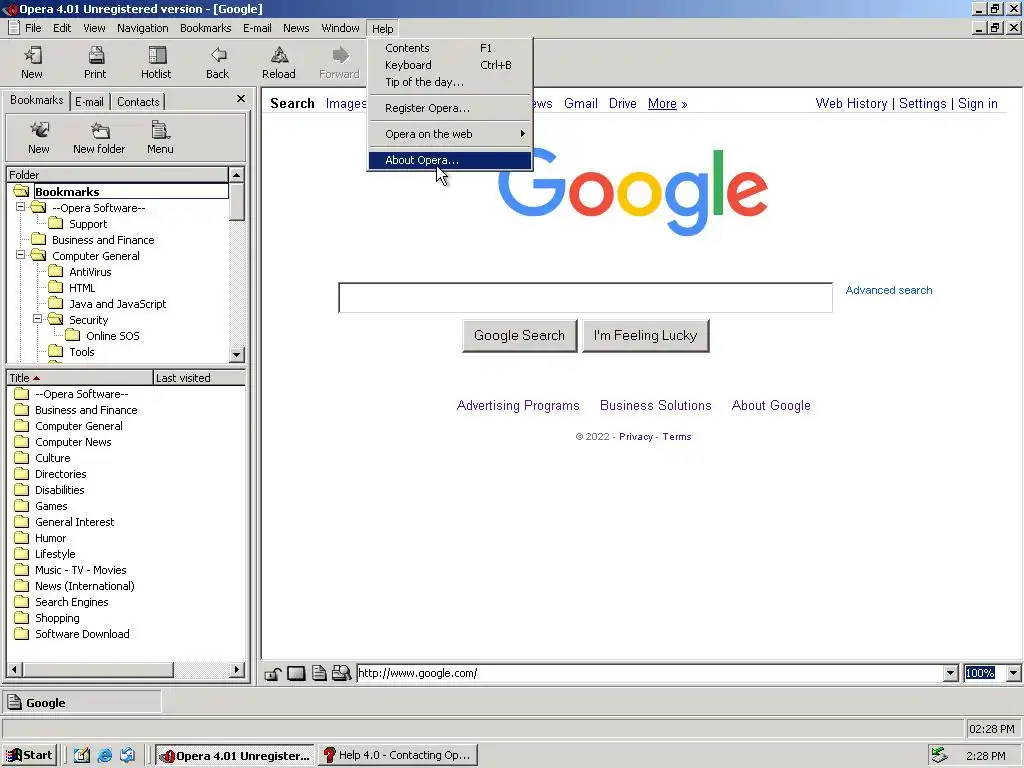Click the Google search text field

point(585,298)
